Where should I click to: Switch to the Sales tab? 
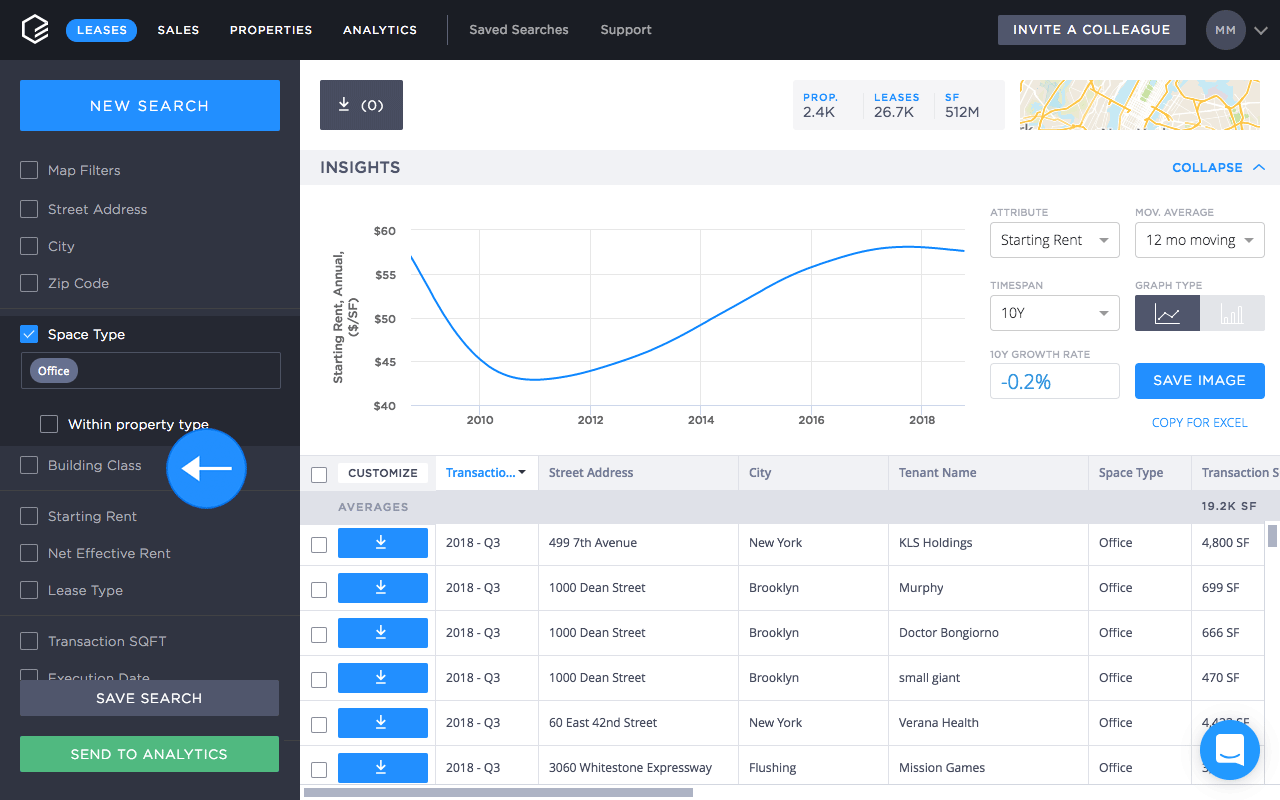pos(178,30)
